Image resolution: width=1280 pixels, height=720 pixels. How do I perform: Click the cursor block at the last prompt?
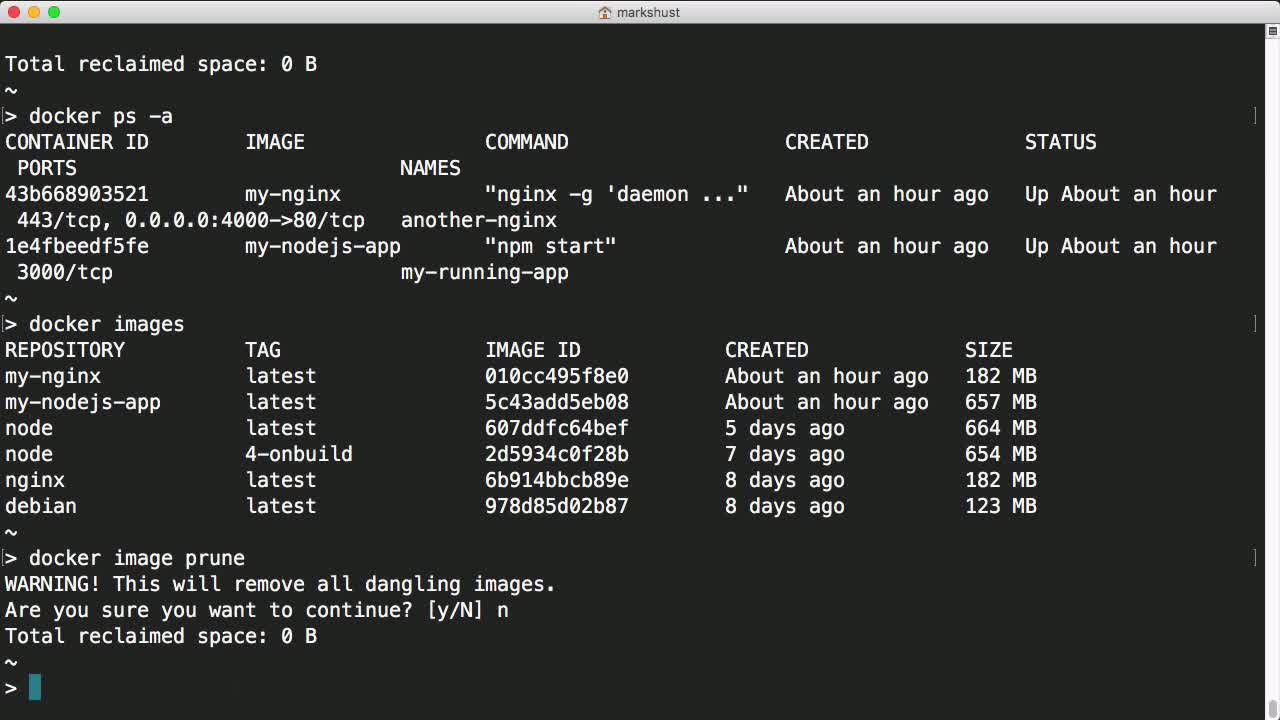coord(35,687)
